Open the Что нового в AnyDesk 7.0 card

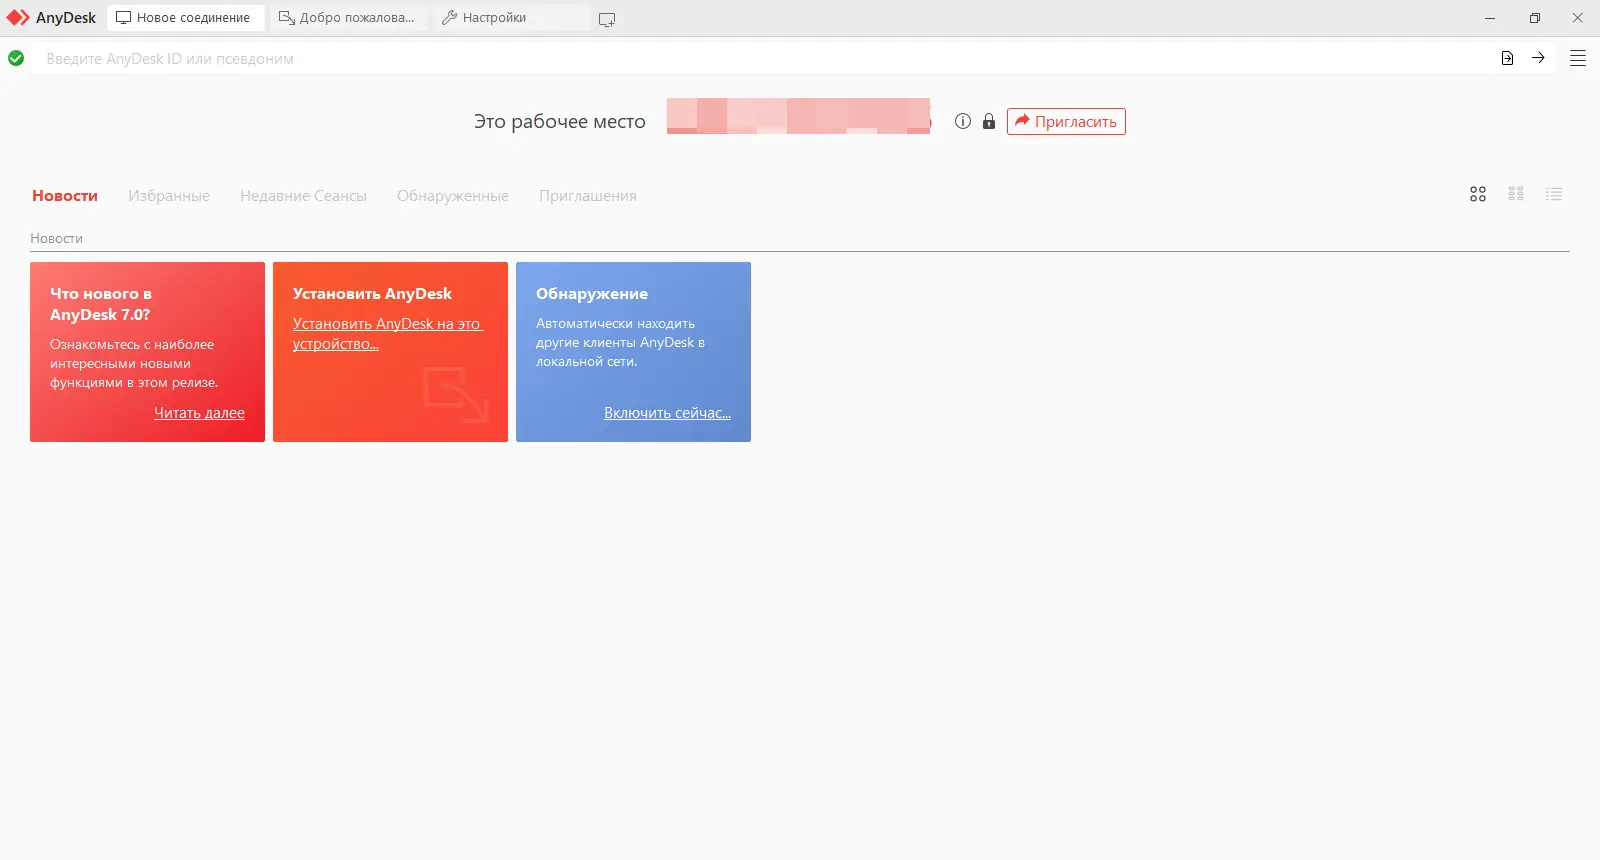[147, 352]
